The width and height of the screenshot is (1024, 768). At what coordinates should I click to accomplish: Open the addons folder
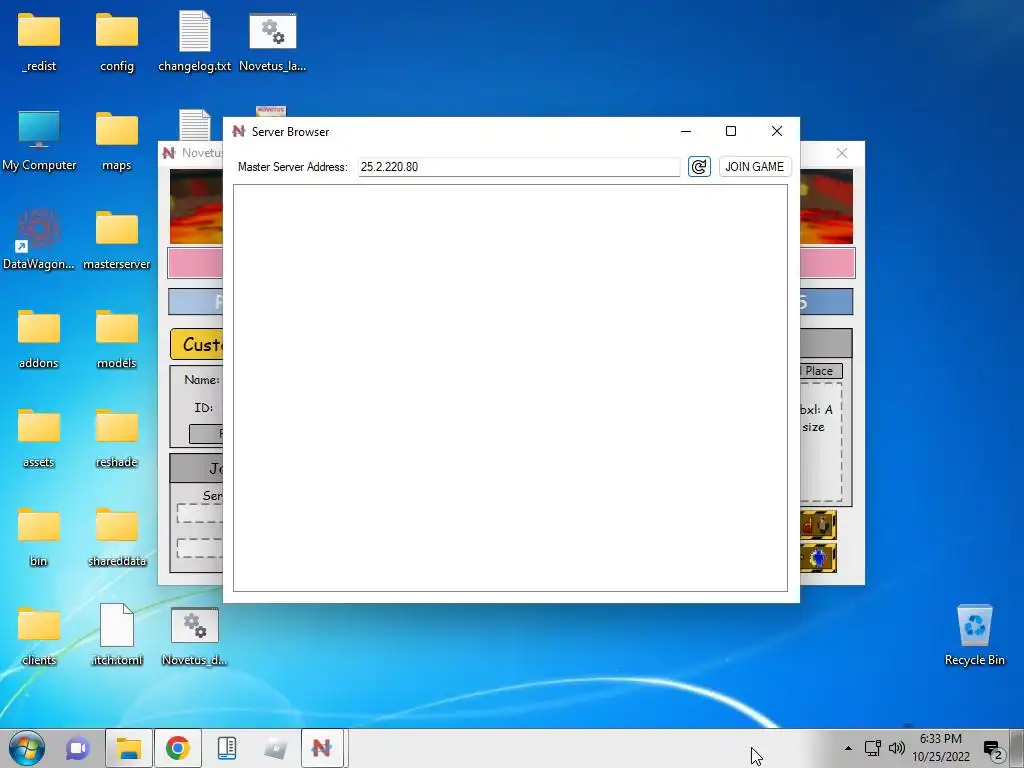(x=39, y=339)
